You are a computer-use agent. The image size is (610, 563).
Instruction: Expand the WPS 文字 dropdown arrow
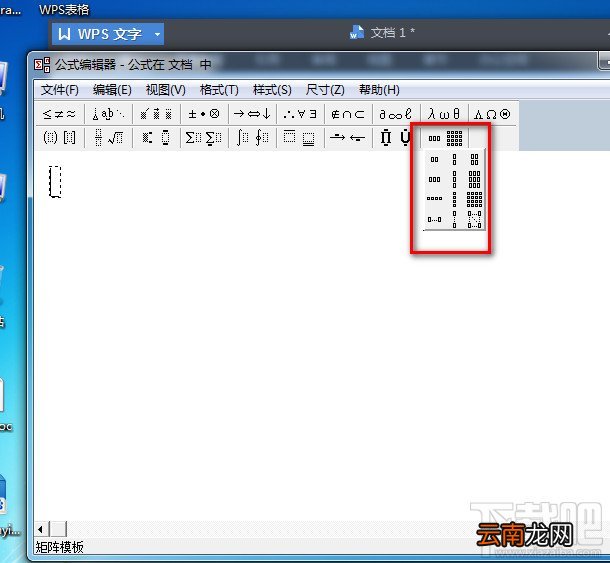point(157,34)
